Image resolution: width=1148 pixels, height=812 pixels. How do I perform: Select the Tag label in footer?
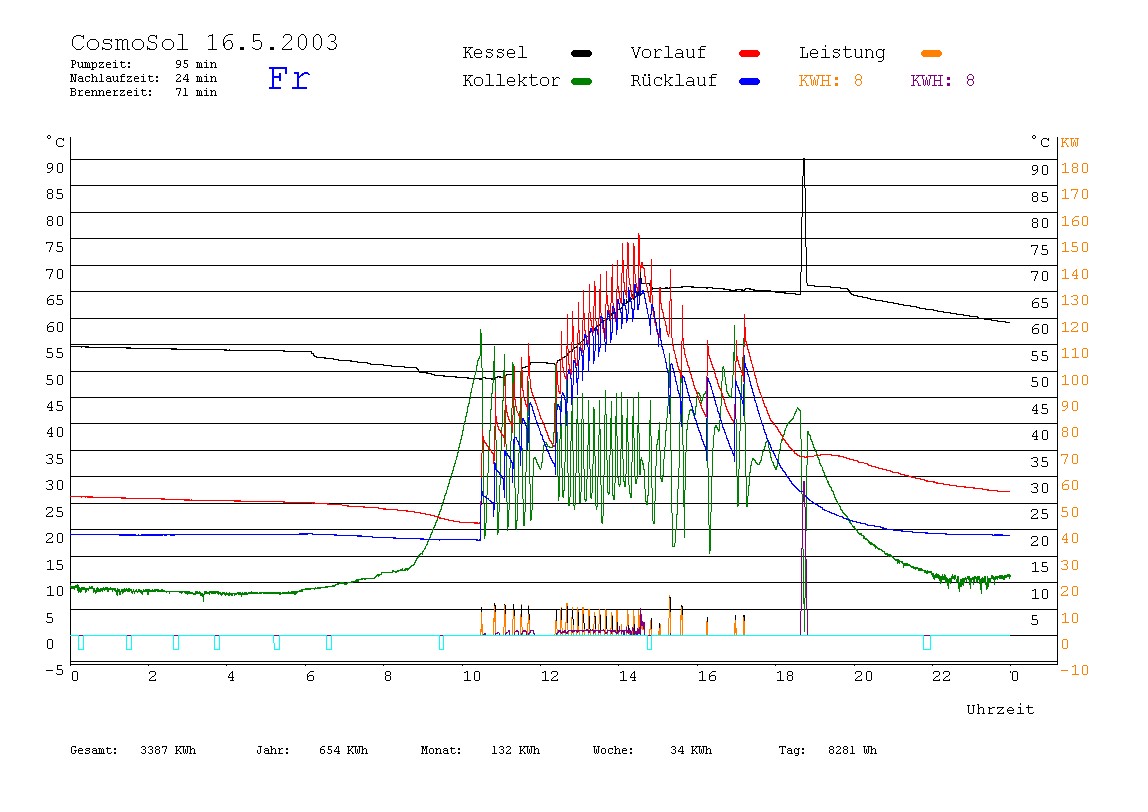coord(791,750)
